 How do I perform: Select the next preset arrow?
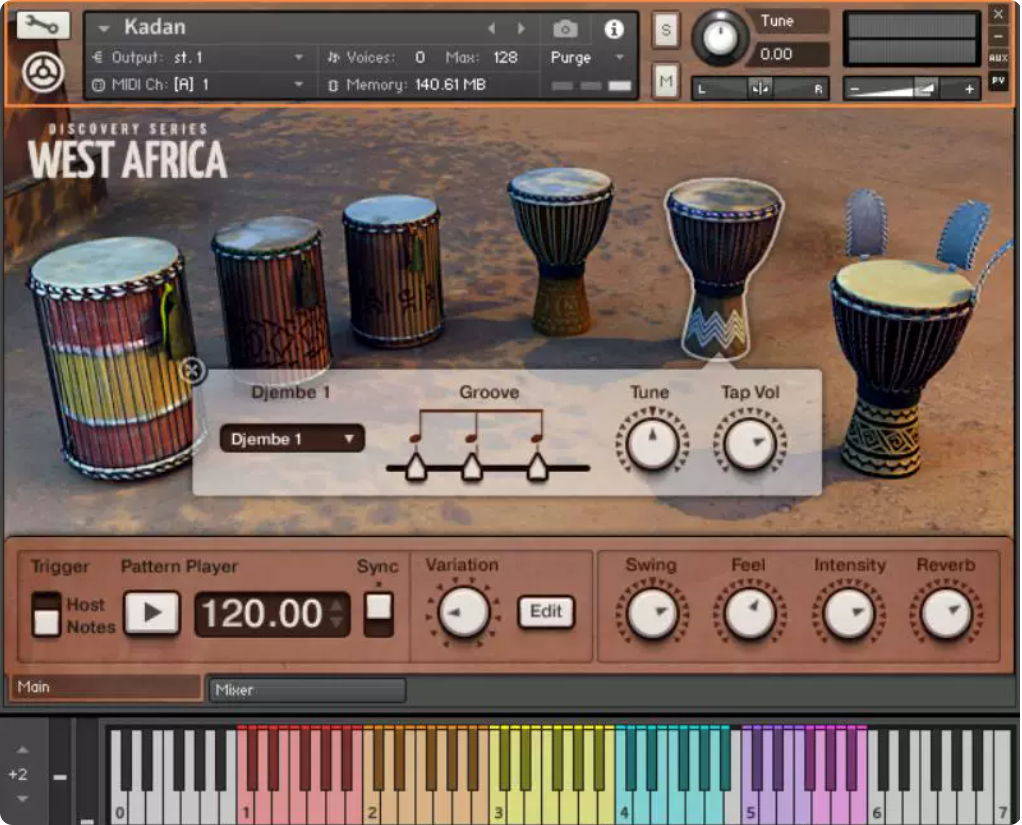[x=521, y=28]
